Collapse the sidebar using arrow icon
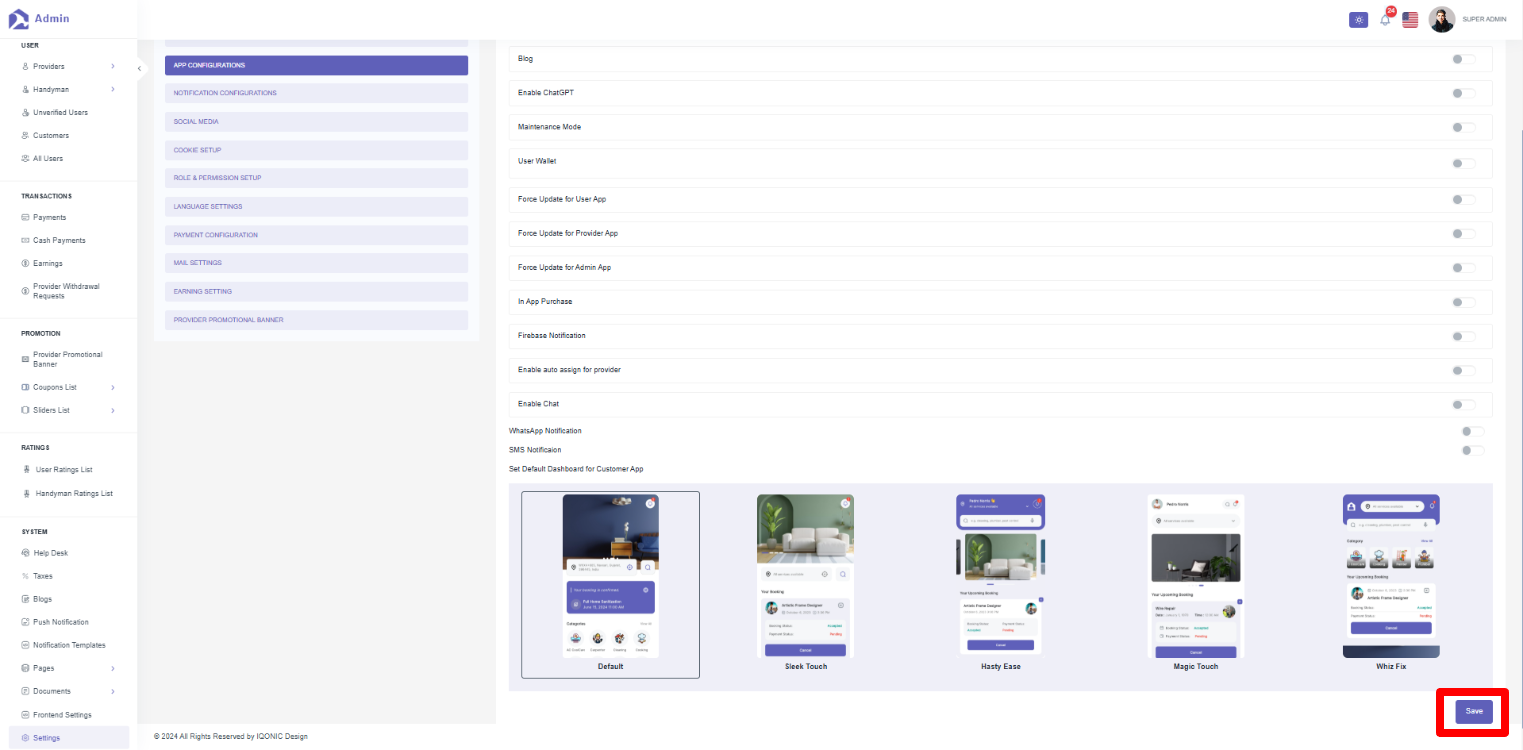This screenshot has height=750, width=1523. click(139, 68)
